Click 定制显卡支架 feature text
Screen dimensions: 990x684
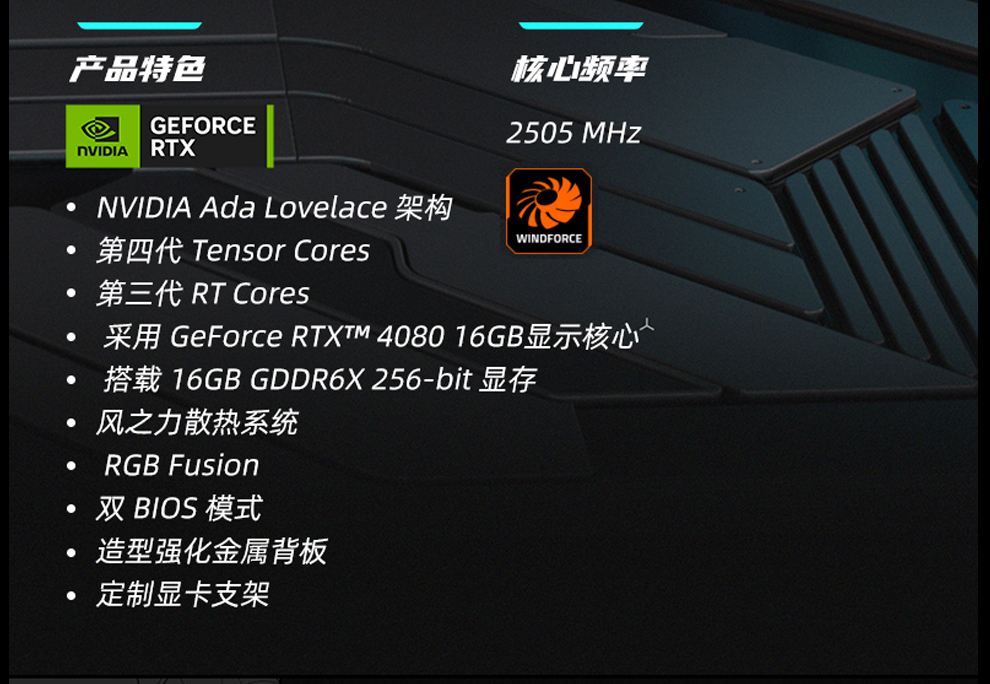coord(183,594)
